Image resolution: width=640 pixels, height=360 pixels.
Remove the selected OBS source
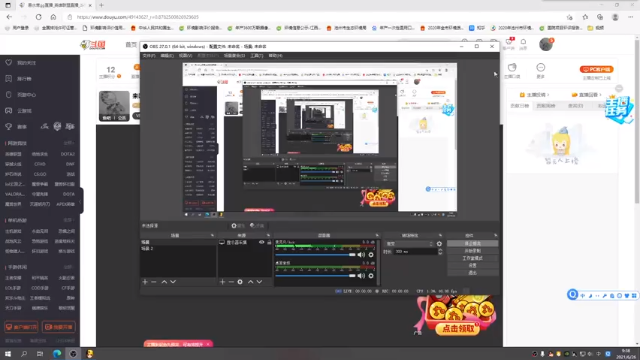click(x=231, y=282)
